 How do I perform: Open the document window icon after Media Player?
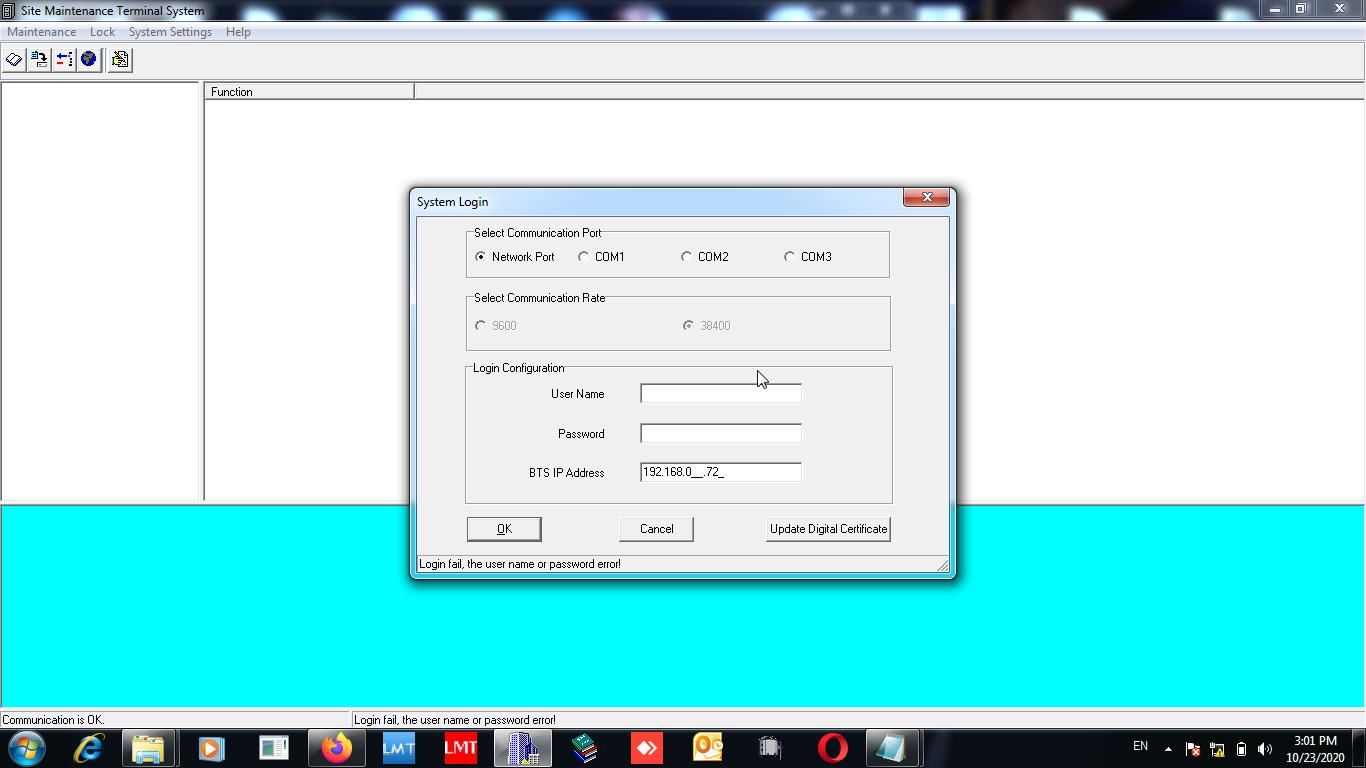tap(273, 748)
